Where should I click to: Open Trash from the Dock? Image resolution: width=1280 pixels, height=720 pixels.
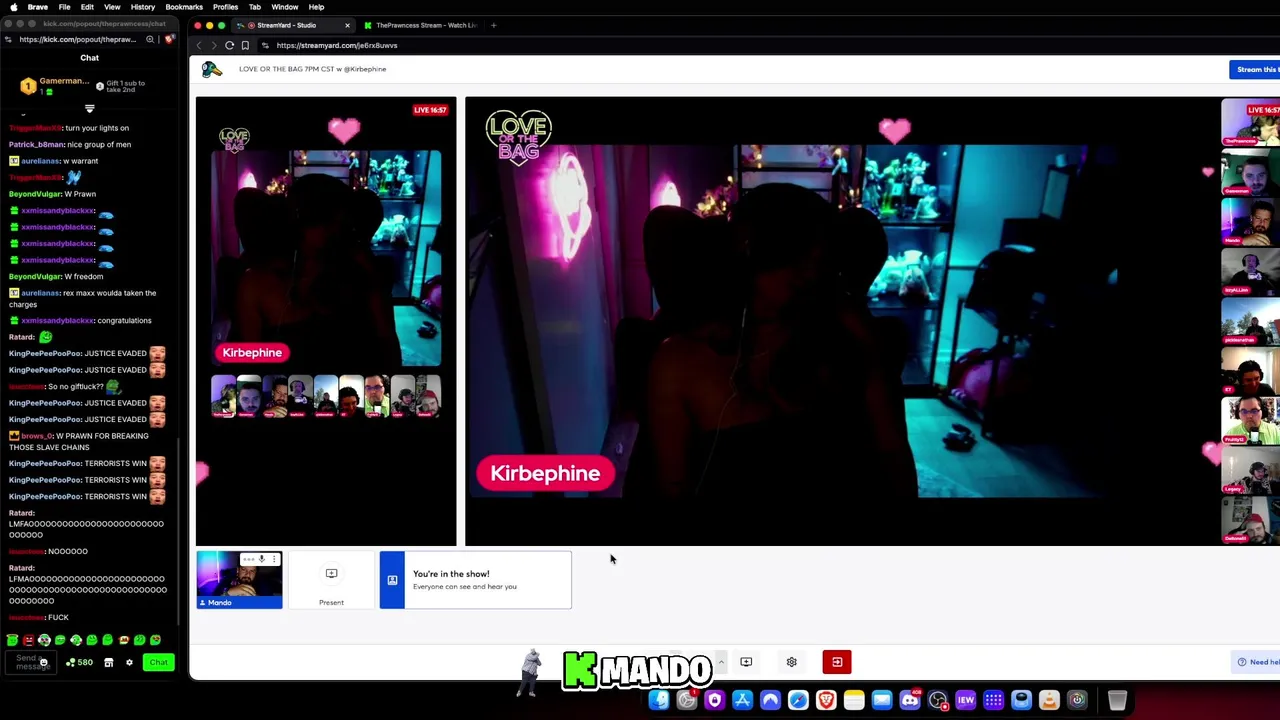pos(1117,701)
